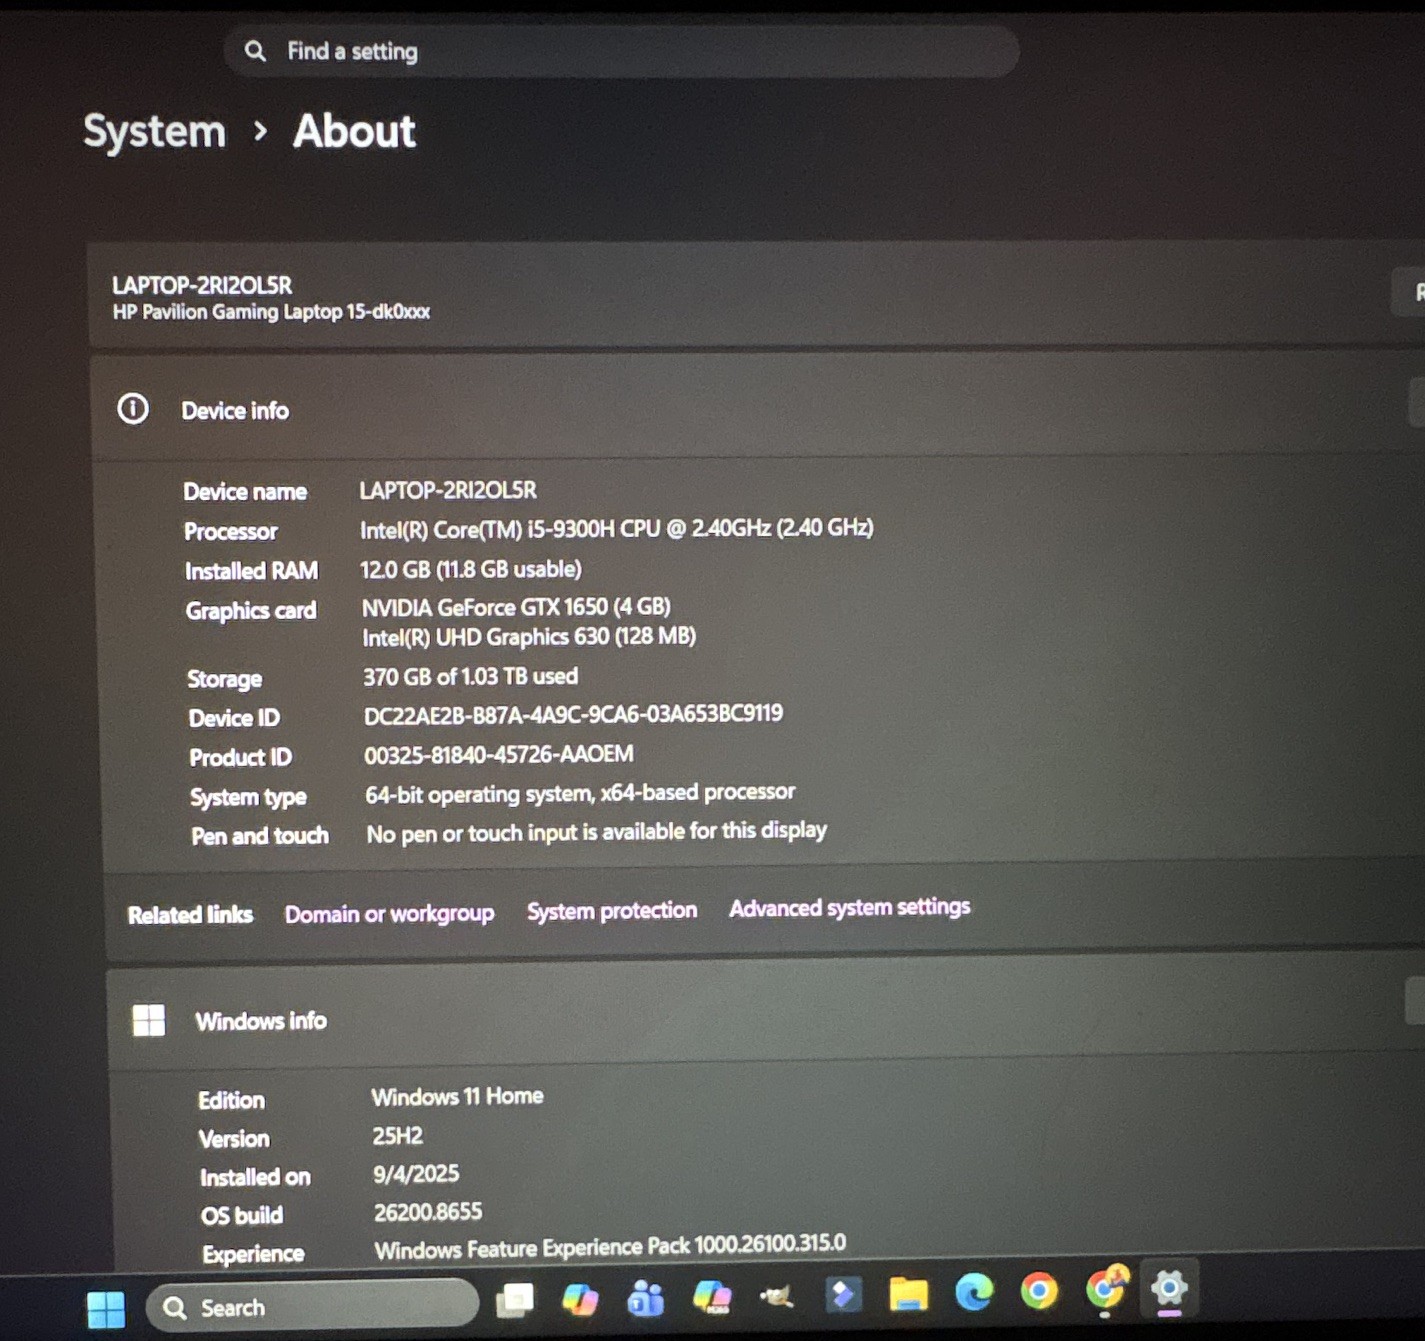Select installed on date 9/4/2025
This screenshot has height=1341, width=1425.
(416, 1174)
